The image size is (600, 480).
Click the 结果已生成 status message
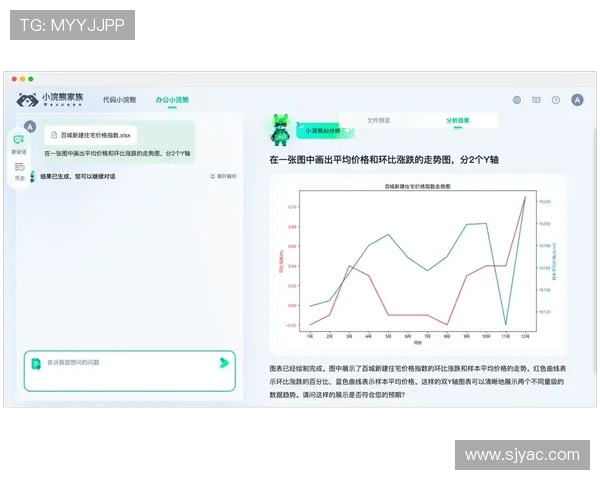click(78, 176)
